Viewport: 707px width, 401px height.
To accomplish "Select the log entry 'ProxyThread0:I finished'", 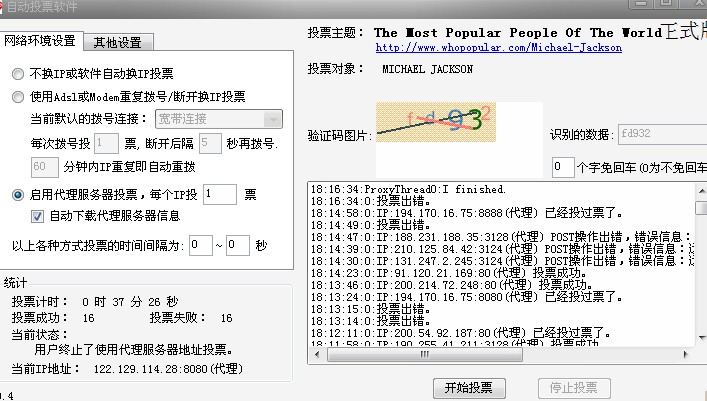I will coord(422,189).
